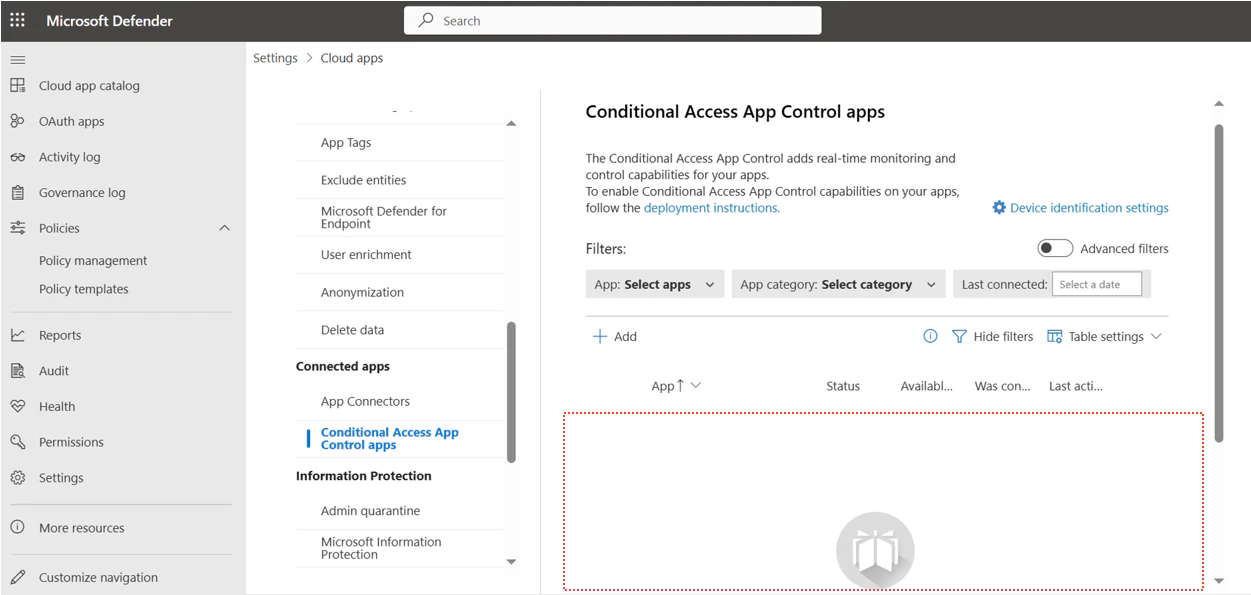Click the OAuth apps icon
Screen dimensions: 1251x595
[18, 121]
